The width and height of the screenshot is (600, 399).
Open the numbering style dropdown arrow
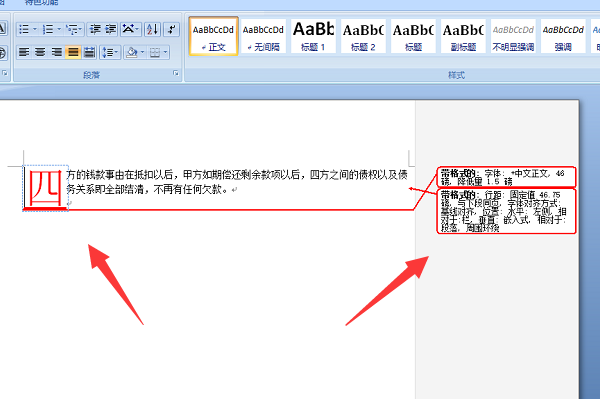click(59, 29)
